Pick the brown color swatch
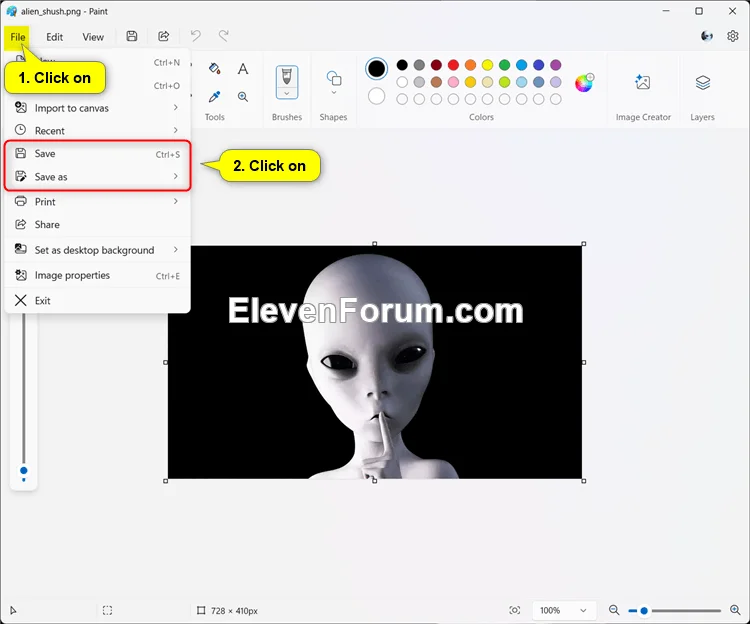The height and width of the screenshot is (624, 750). point(436,82)
